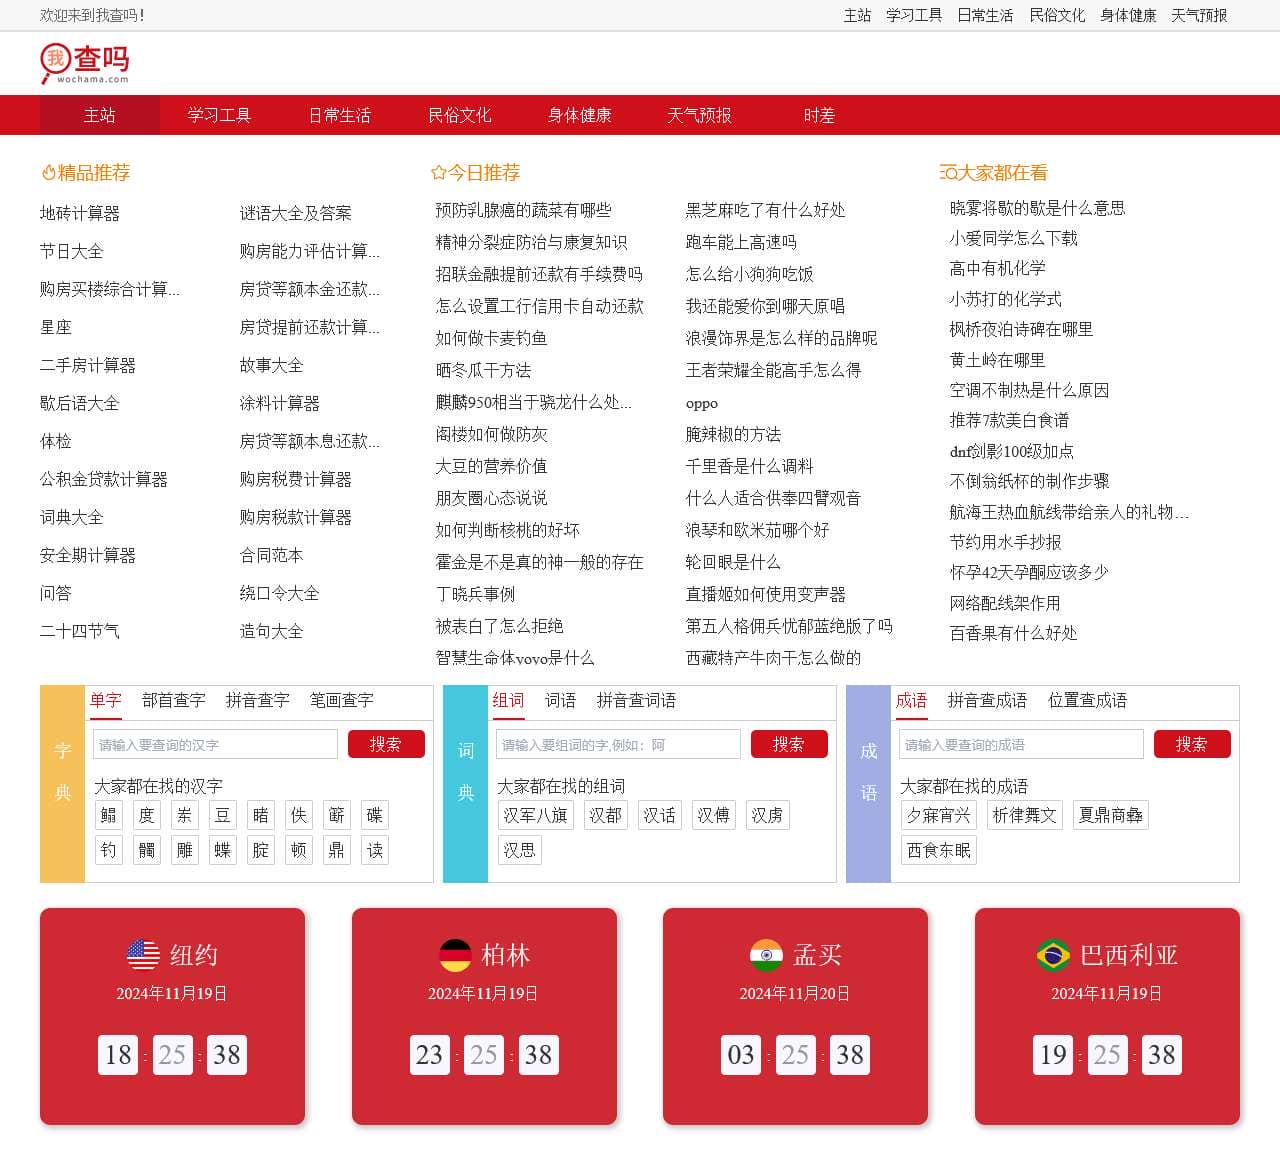1280x1167 pixels.
Task: Click the India flag icon beside 孟买
Action: tap(766, 955)
